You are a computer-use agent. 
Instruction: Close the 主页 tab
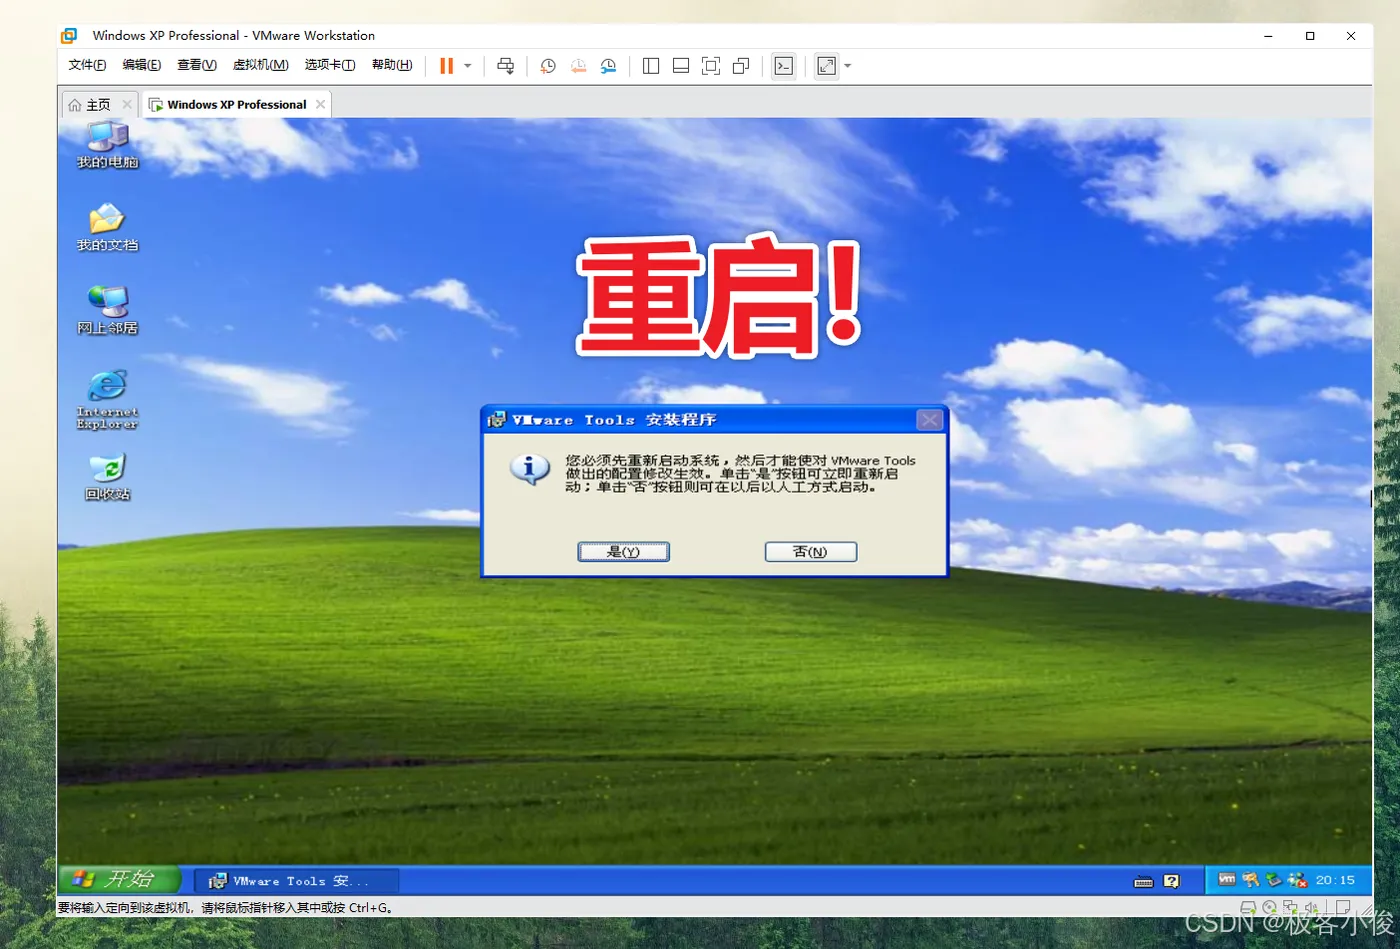click(x=127, y=104)
